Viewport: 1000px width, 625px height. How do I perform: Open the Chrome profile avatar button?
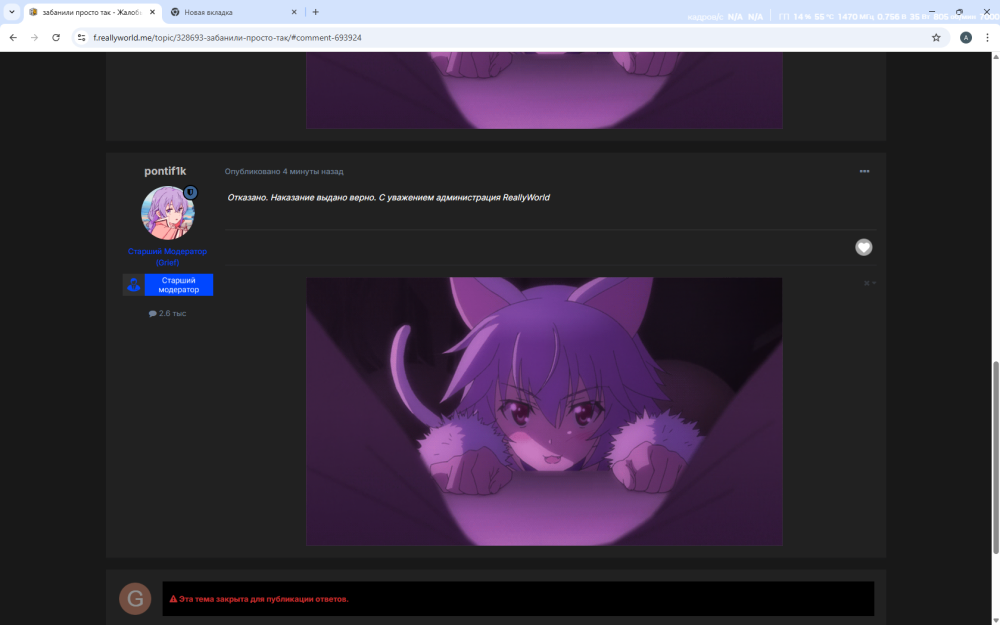(x=966, y=38)
